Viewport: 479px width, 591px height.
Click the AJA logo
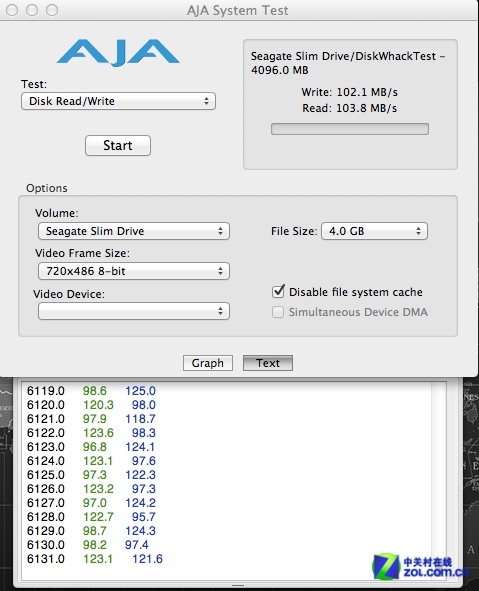pos(118,52)
